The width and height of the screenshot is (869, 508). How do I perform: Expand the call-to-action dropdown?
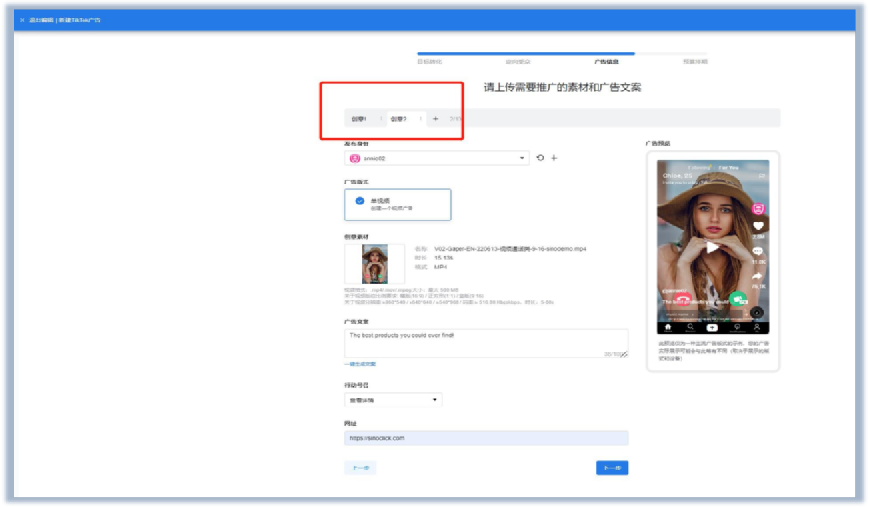click(393, 399)
